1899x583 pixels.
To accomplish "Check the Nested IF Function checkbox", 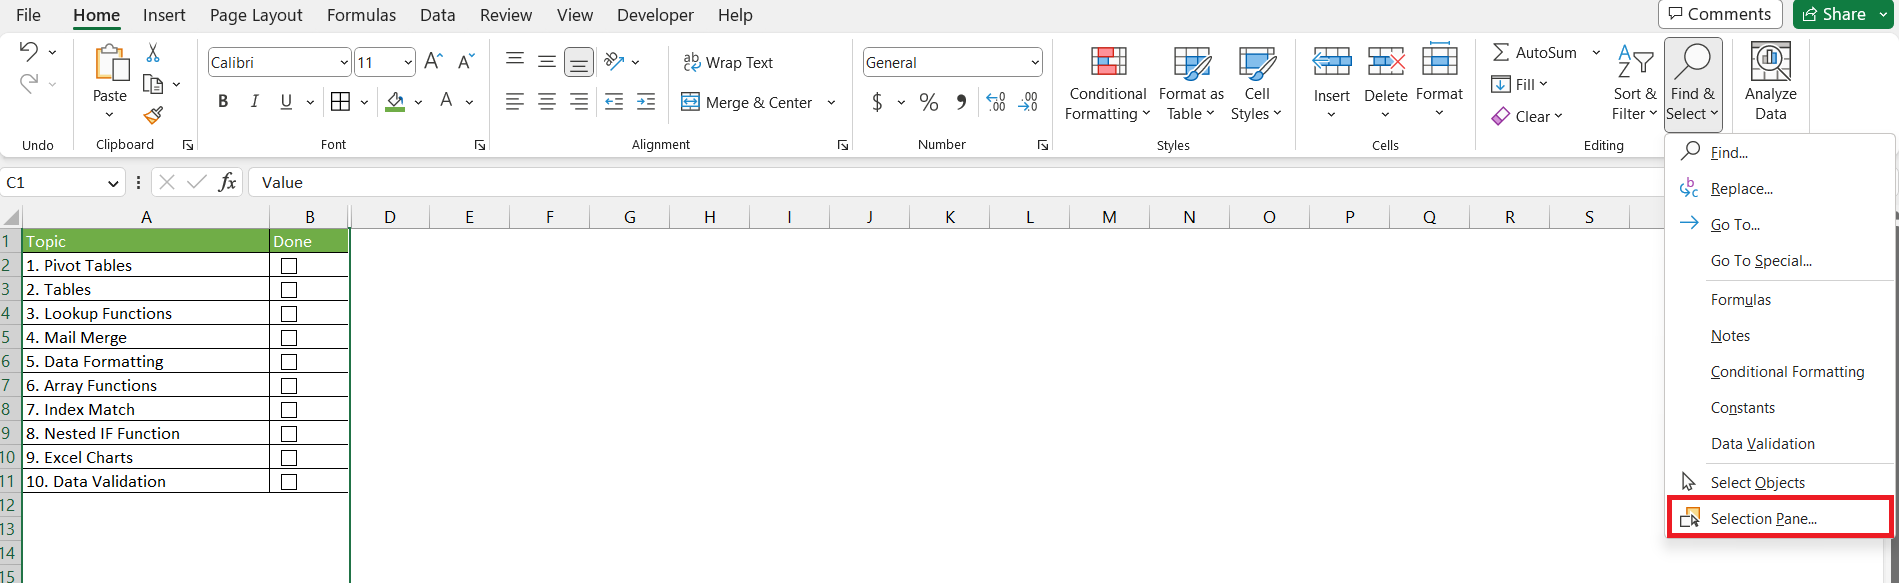I will (x=289, y=434).
